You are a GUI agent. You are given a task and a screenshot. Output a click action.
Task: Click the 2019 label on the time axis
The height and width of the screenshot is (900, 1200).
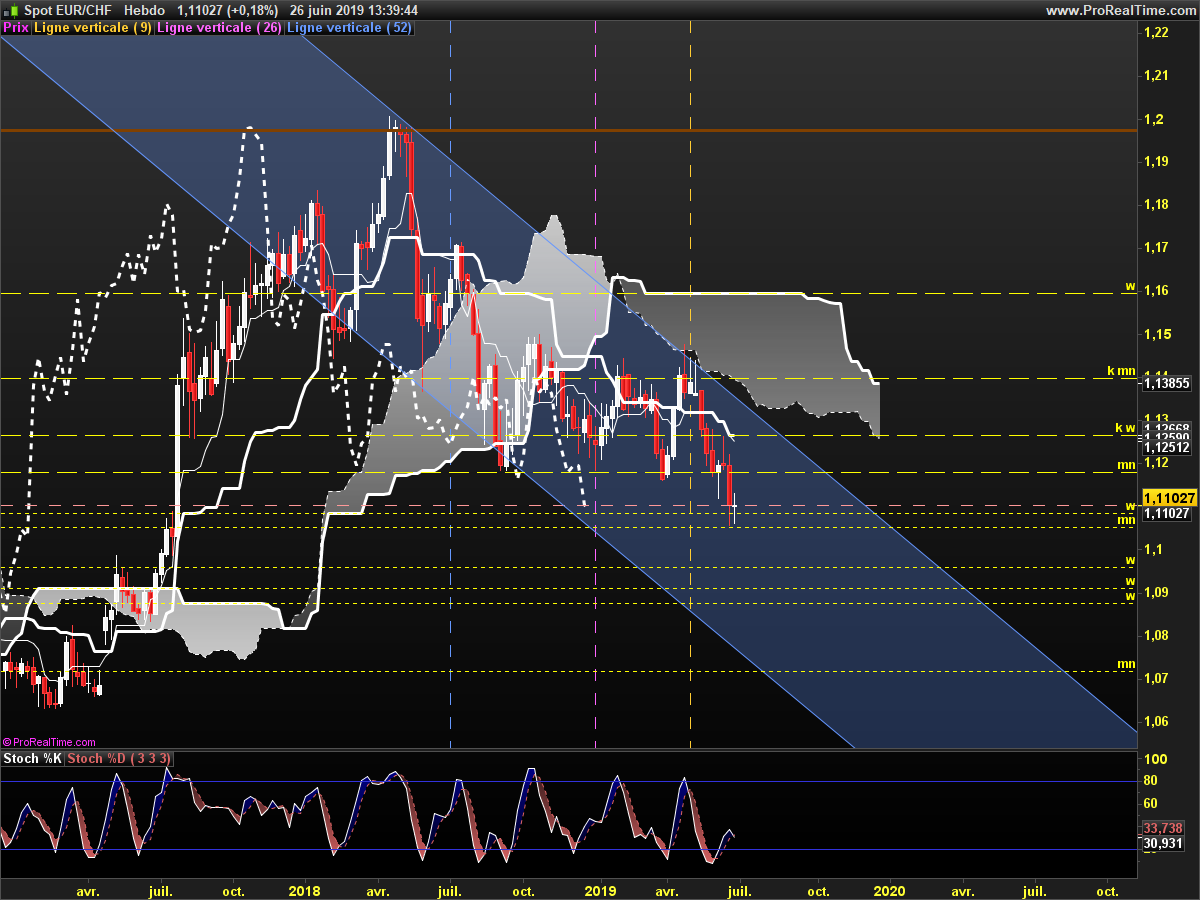click(600, 891)
